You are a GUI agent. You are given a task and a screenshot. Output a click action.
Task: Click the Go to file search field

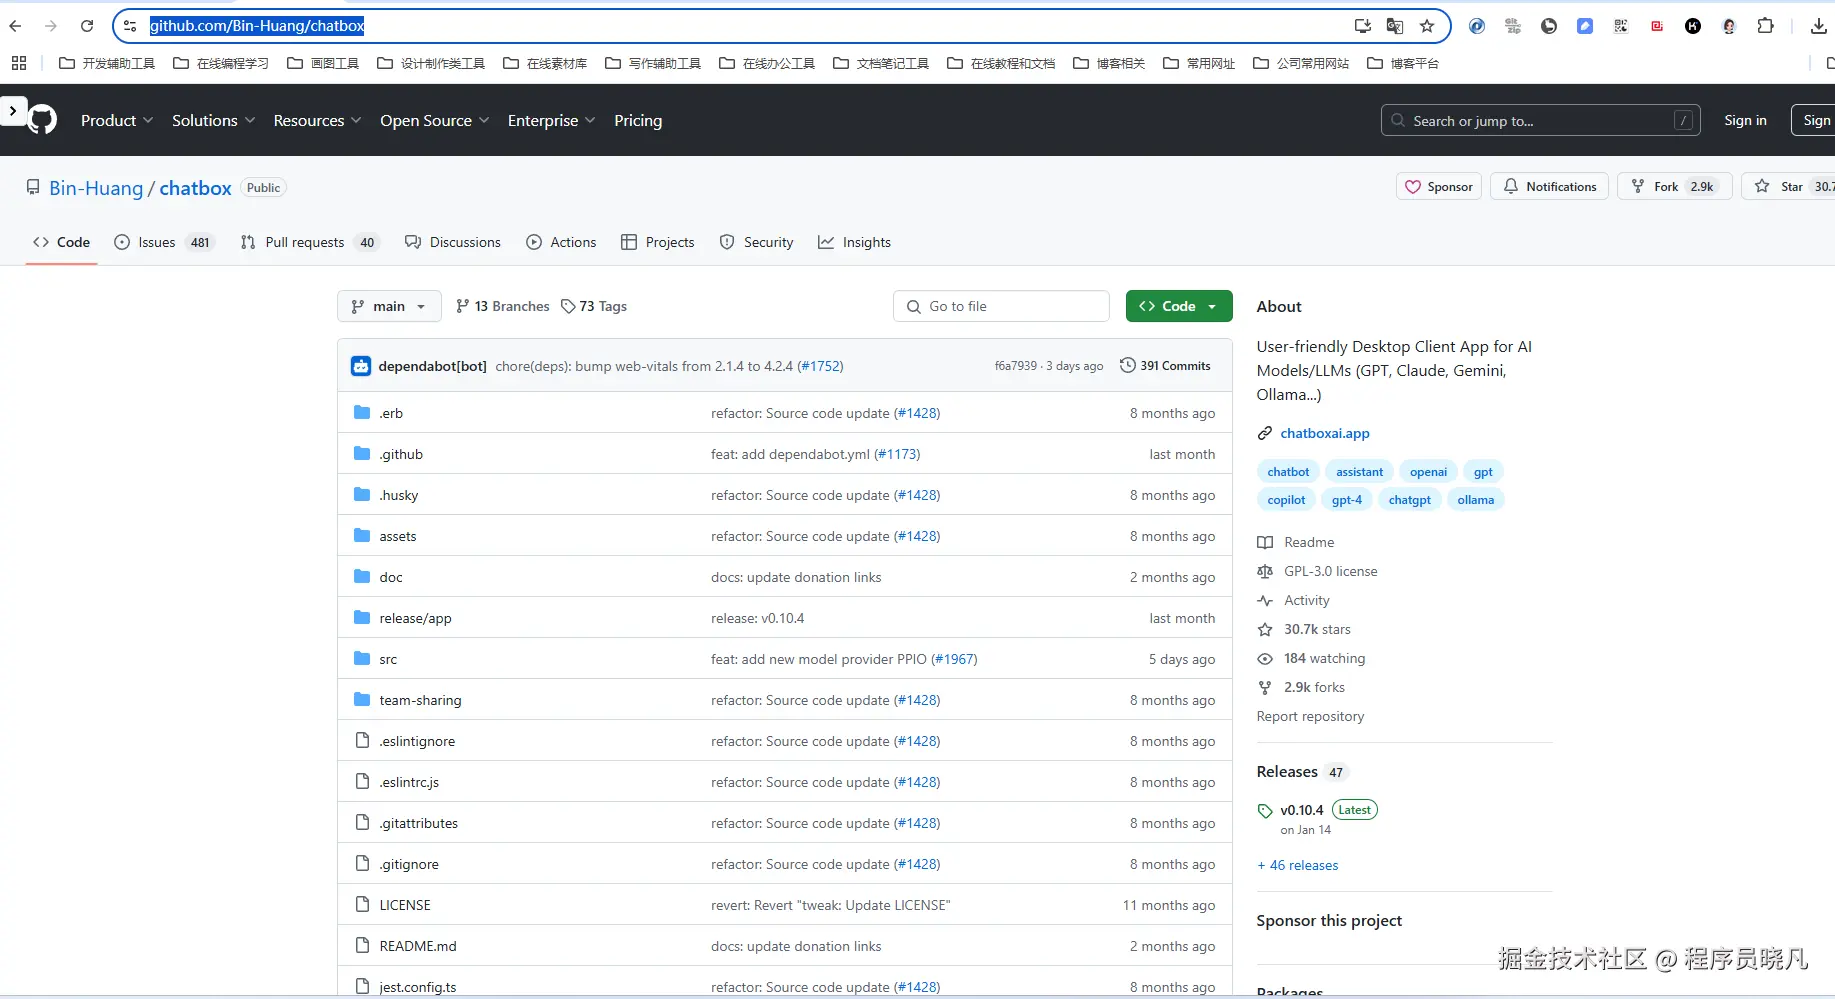(1001, 306)
